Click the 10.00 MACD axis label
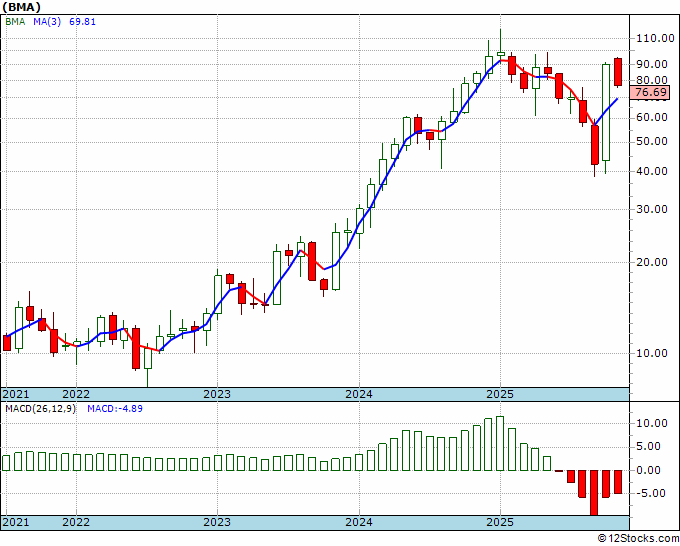The height and width of the screenshot is (546, 680). point(652,423)
